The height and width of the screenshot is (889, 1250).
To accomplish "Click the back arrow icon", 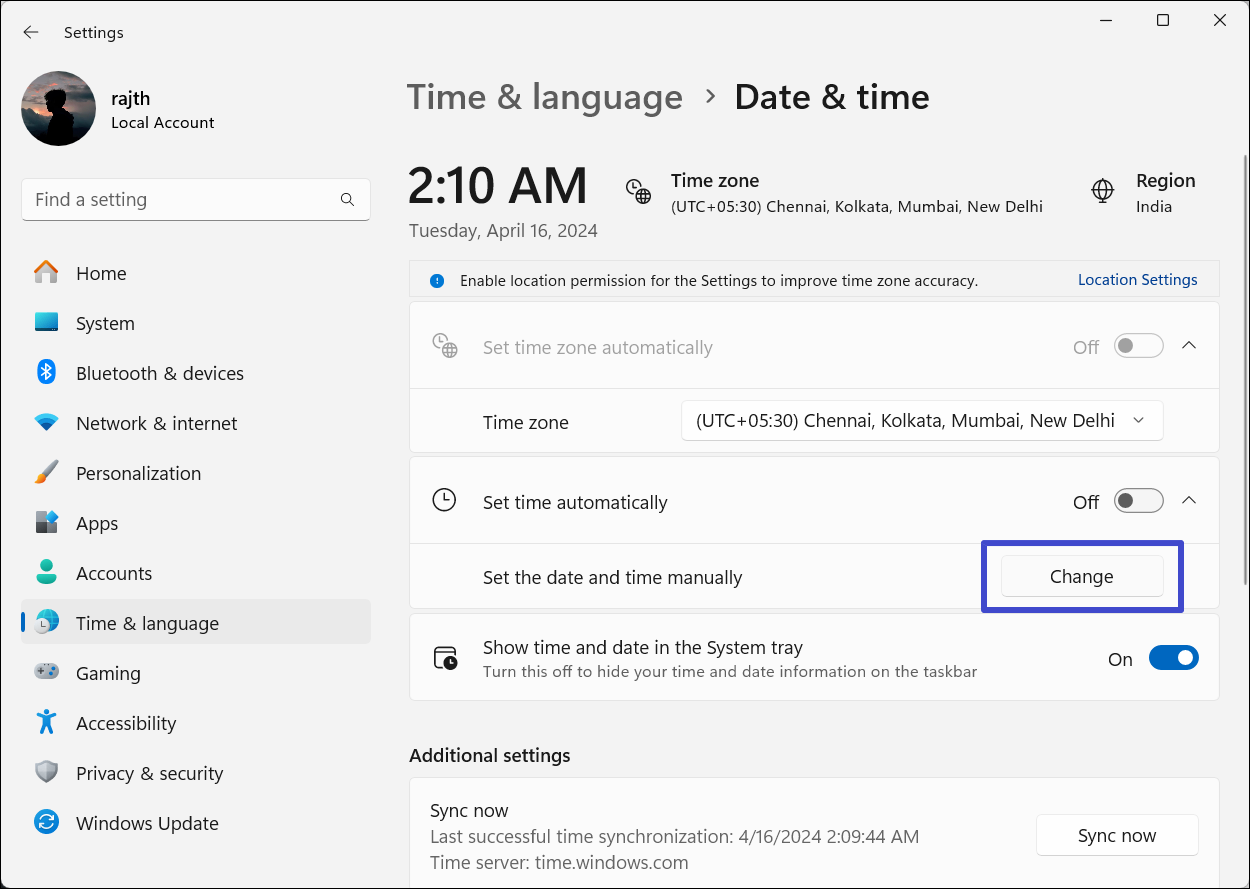I will coord(31,32).
